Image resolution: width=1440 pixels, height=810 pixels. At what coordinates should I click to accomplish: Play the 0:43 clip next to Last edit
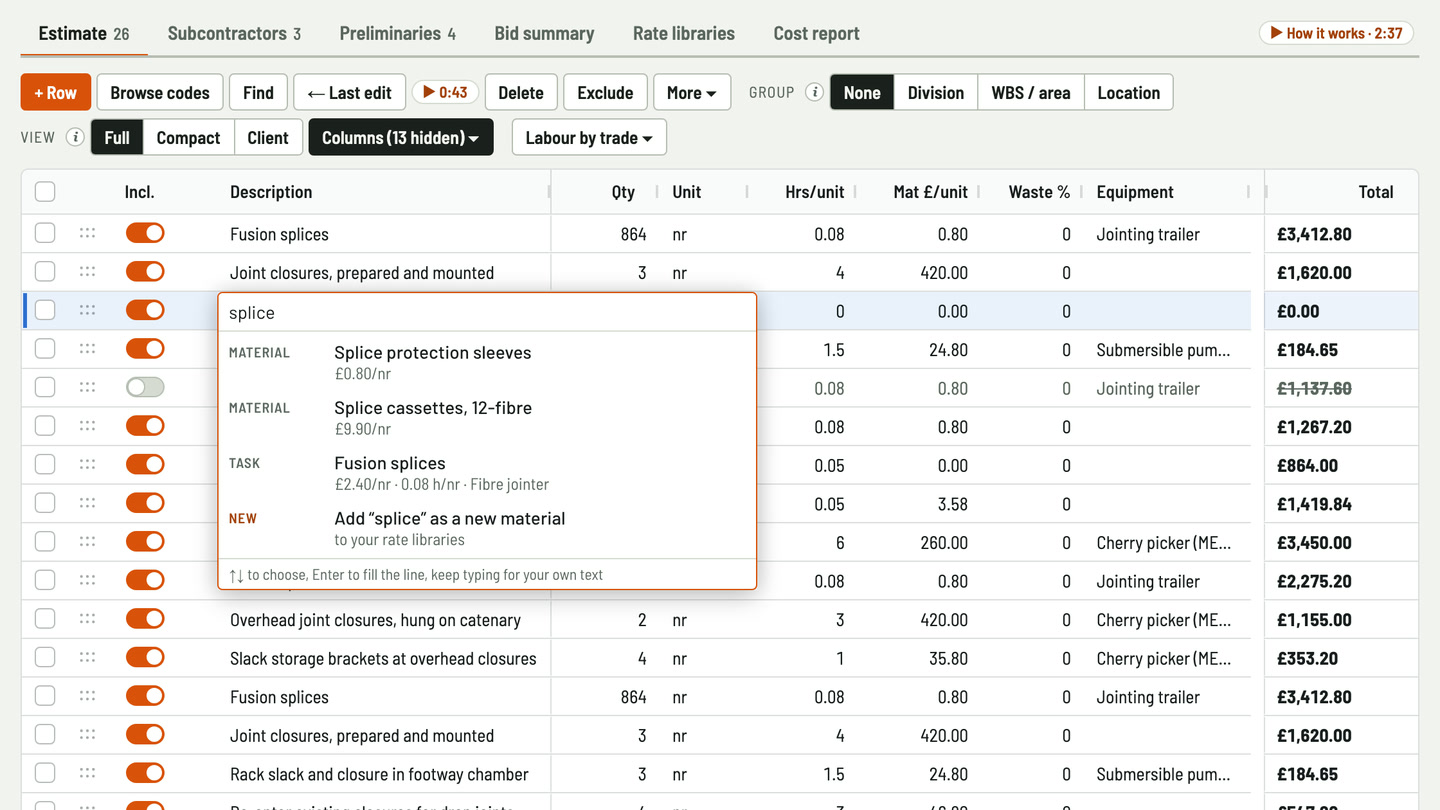tap(445, 93)
